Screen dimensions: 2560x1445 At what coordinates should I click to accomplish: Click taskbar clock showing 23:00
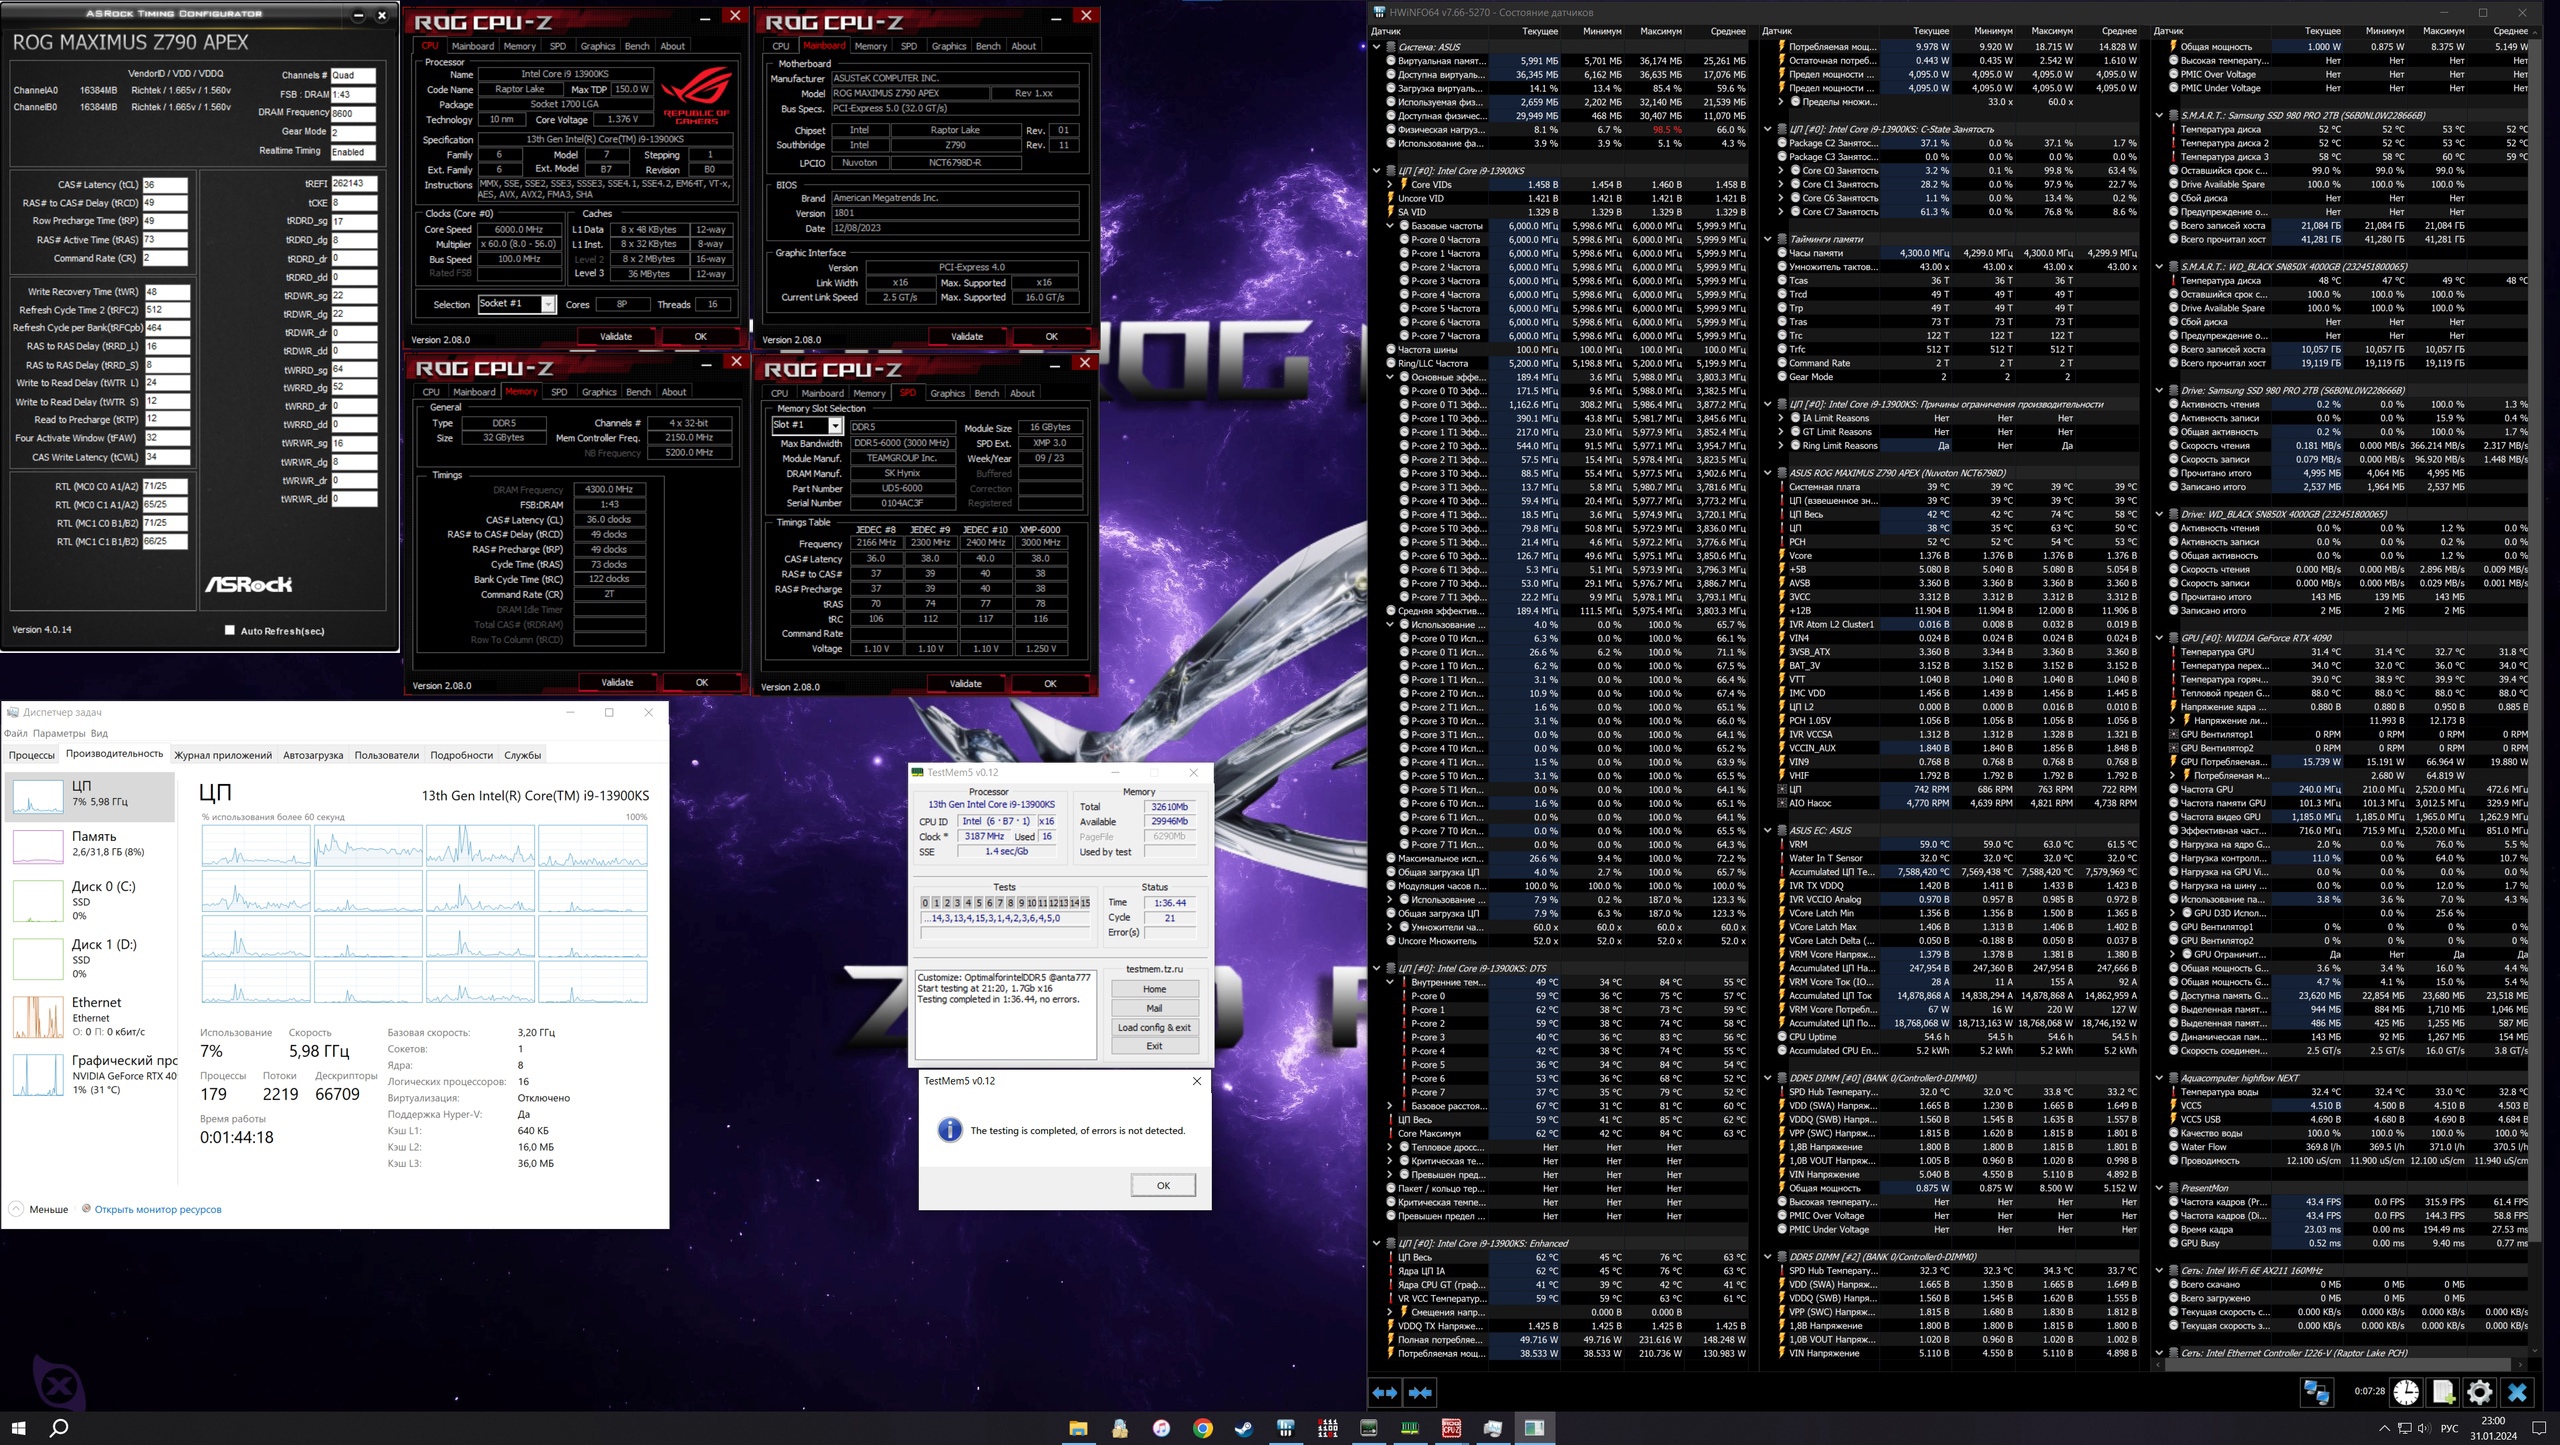click(2493, 1428)
